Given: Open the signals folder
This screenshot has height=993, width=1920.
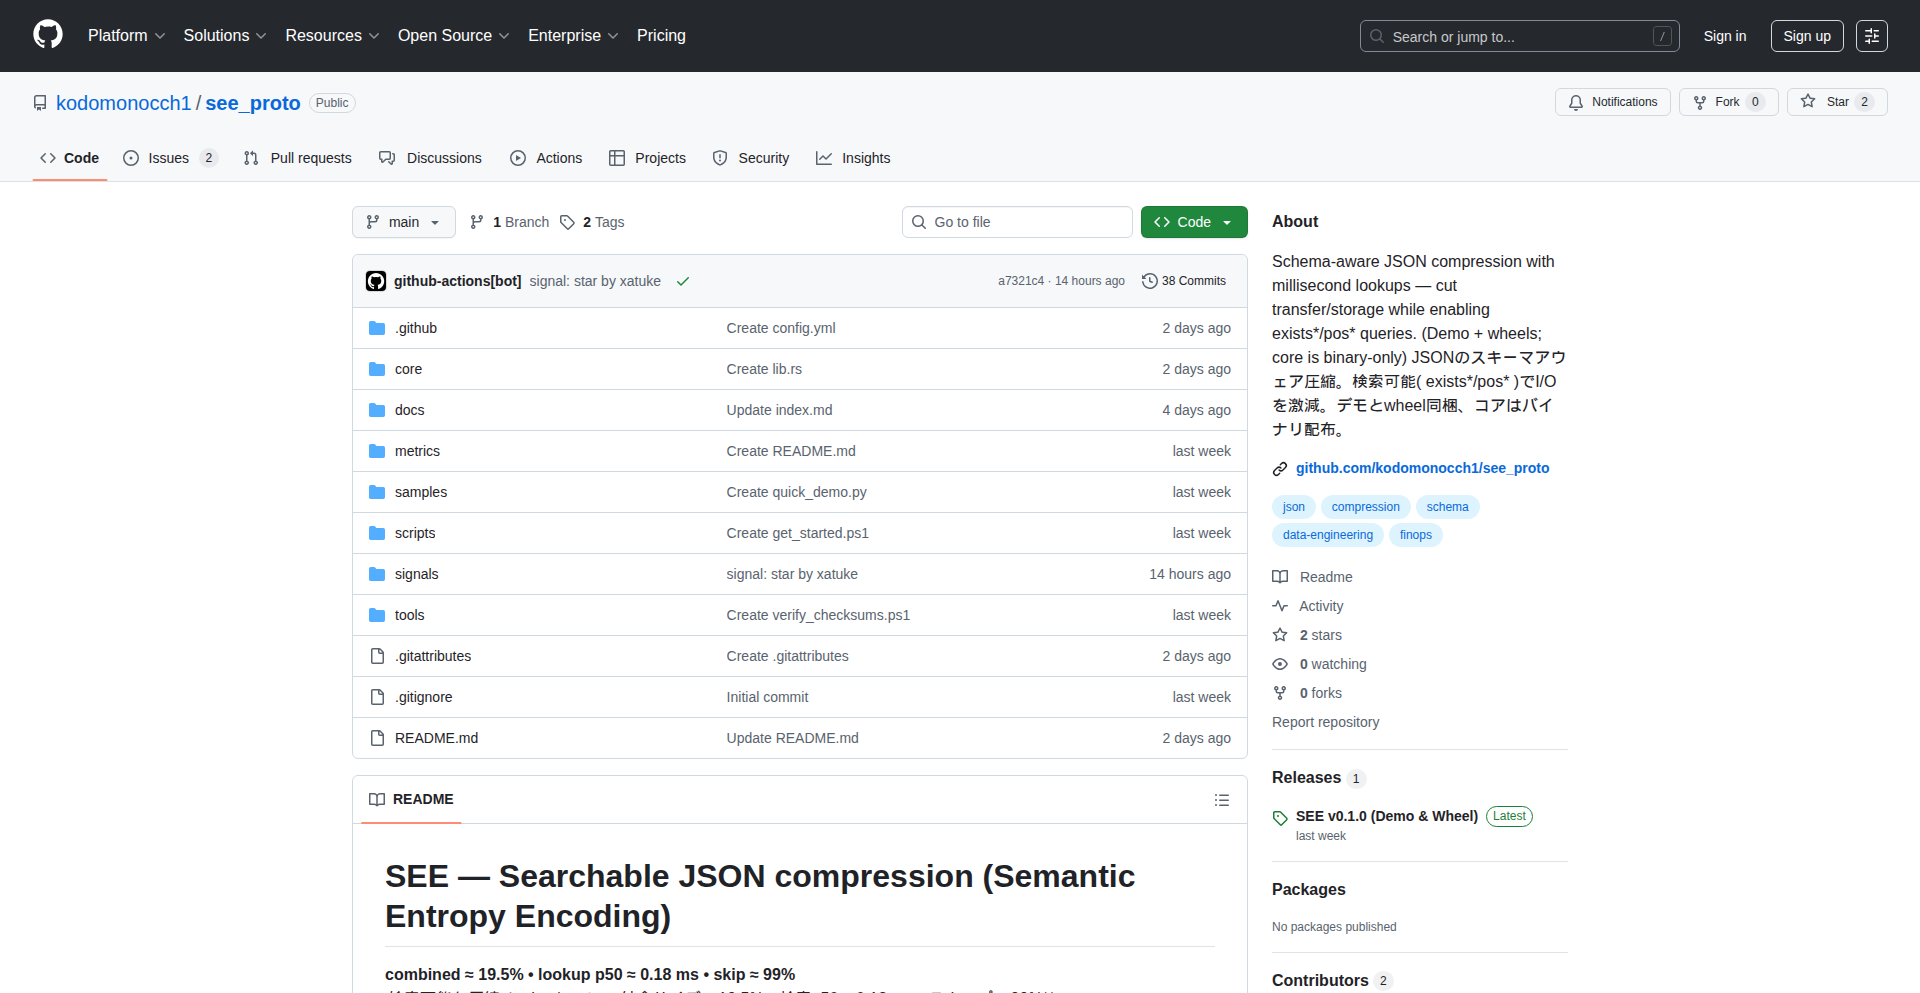Looking at the screenshot, I should tap(416, 574).
